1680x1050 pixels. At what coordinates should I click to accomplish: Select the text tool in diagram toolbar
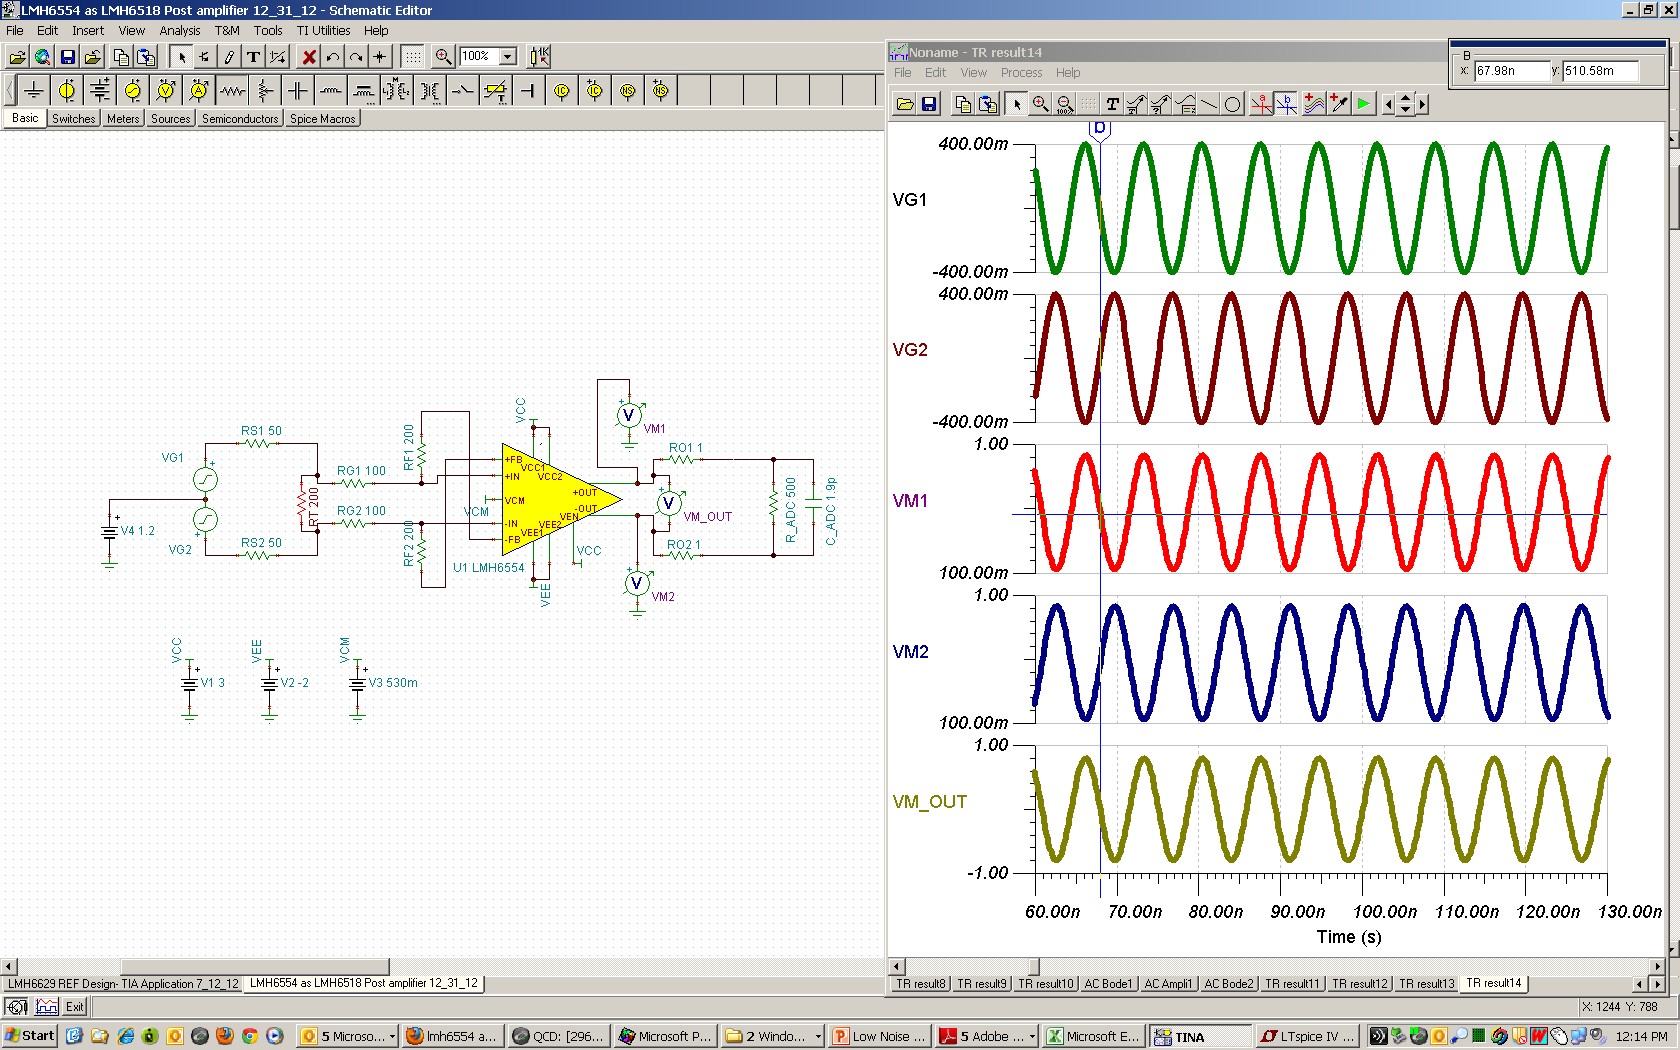coord(1112,104)
